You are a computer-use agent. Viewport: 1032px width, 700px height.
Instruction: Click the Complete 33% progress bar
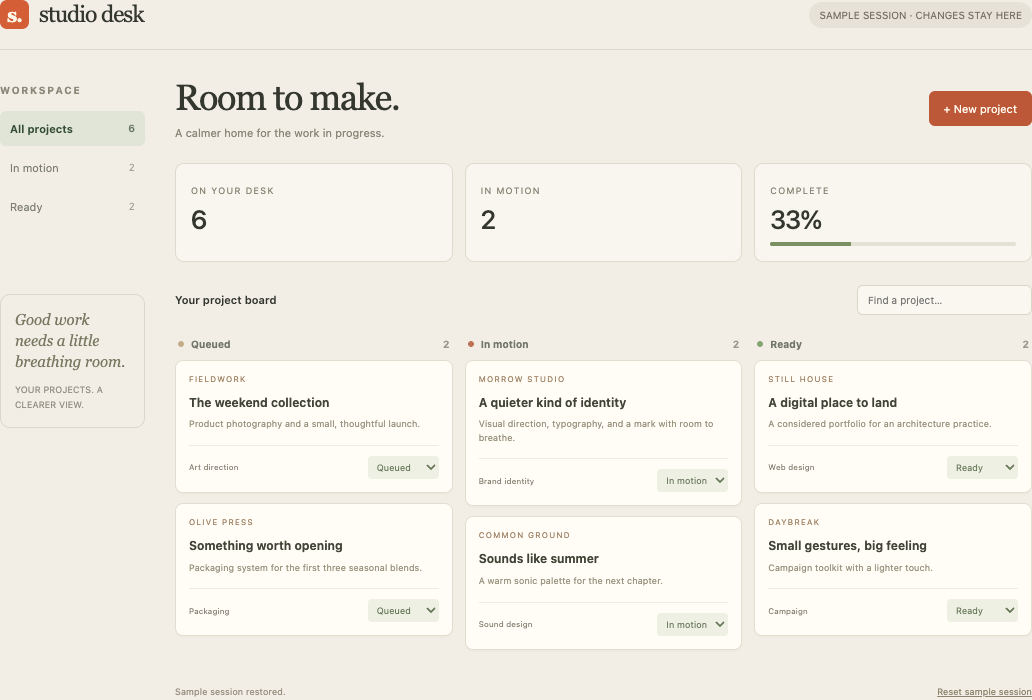click(x=892, y=244)
